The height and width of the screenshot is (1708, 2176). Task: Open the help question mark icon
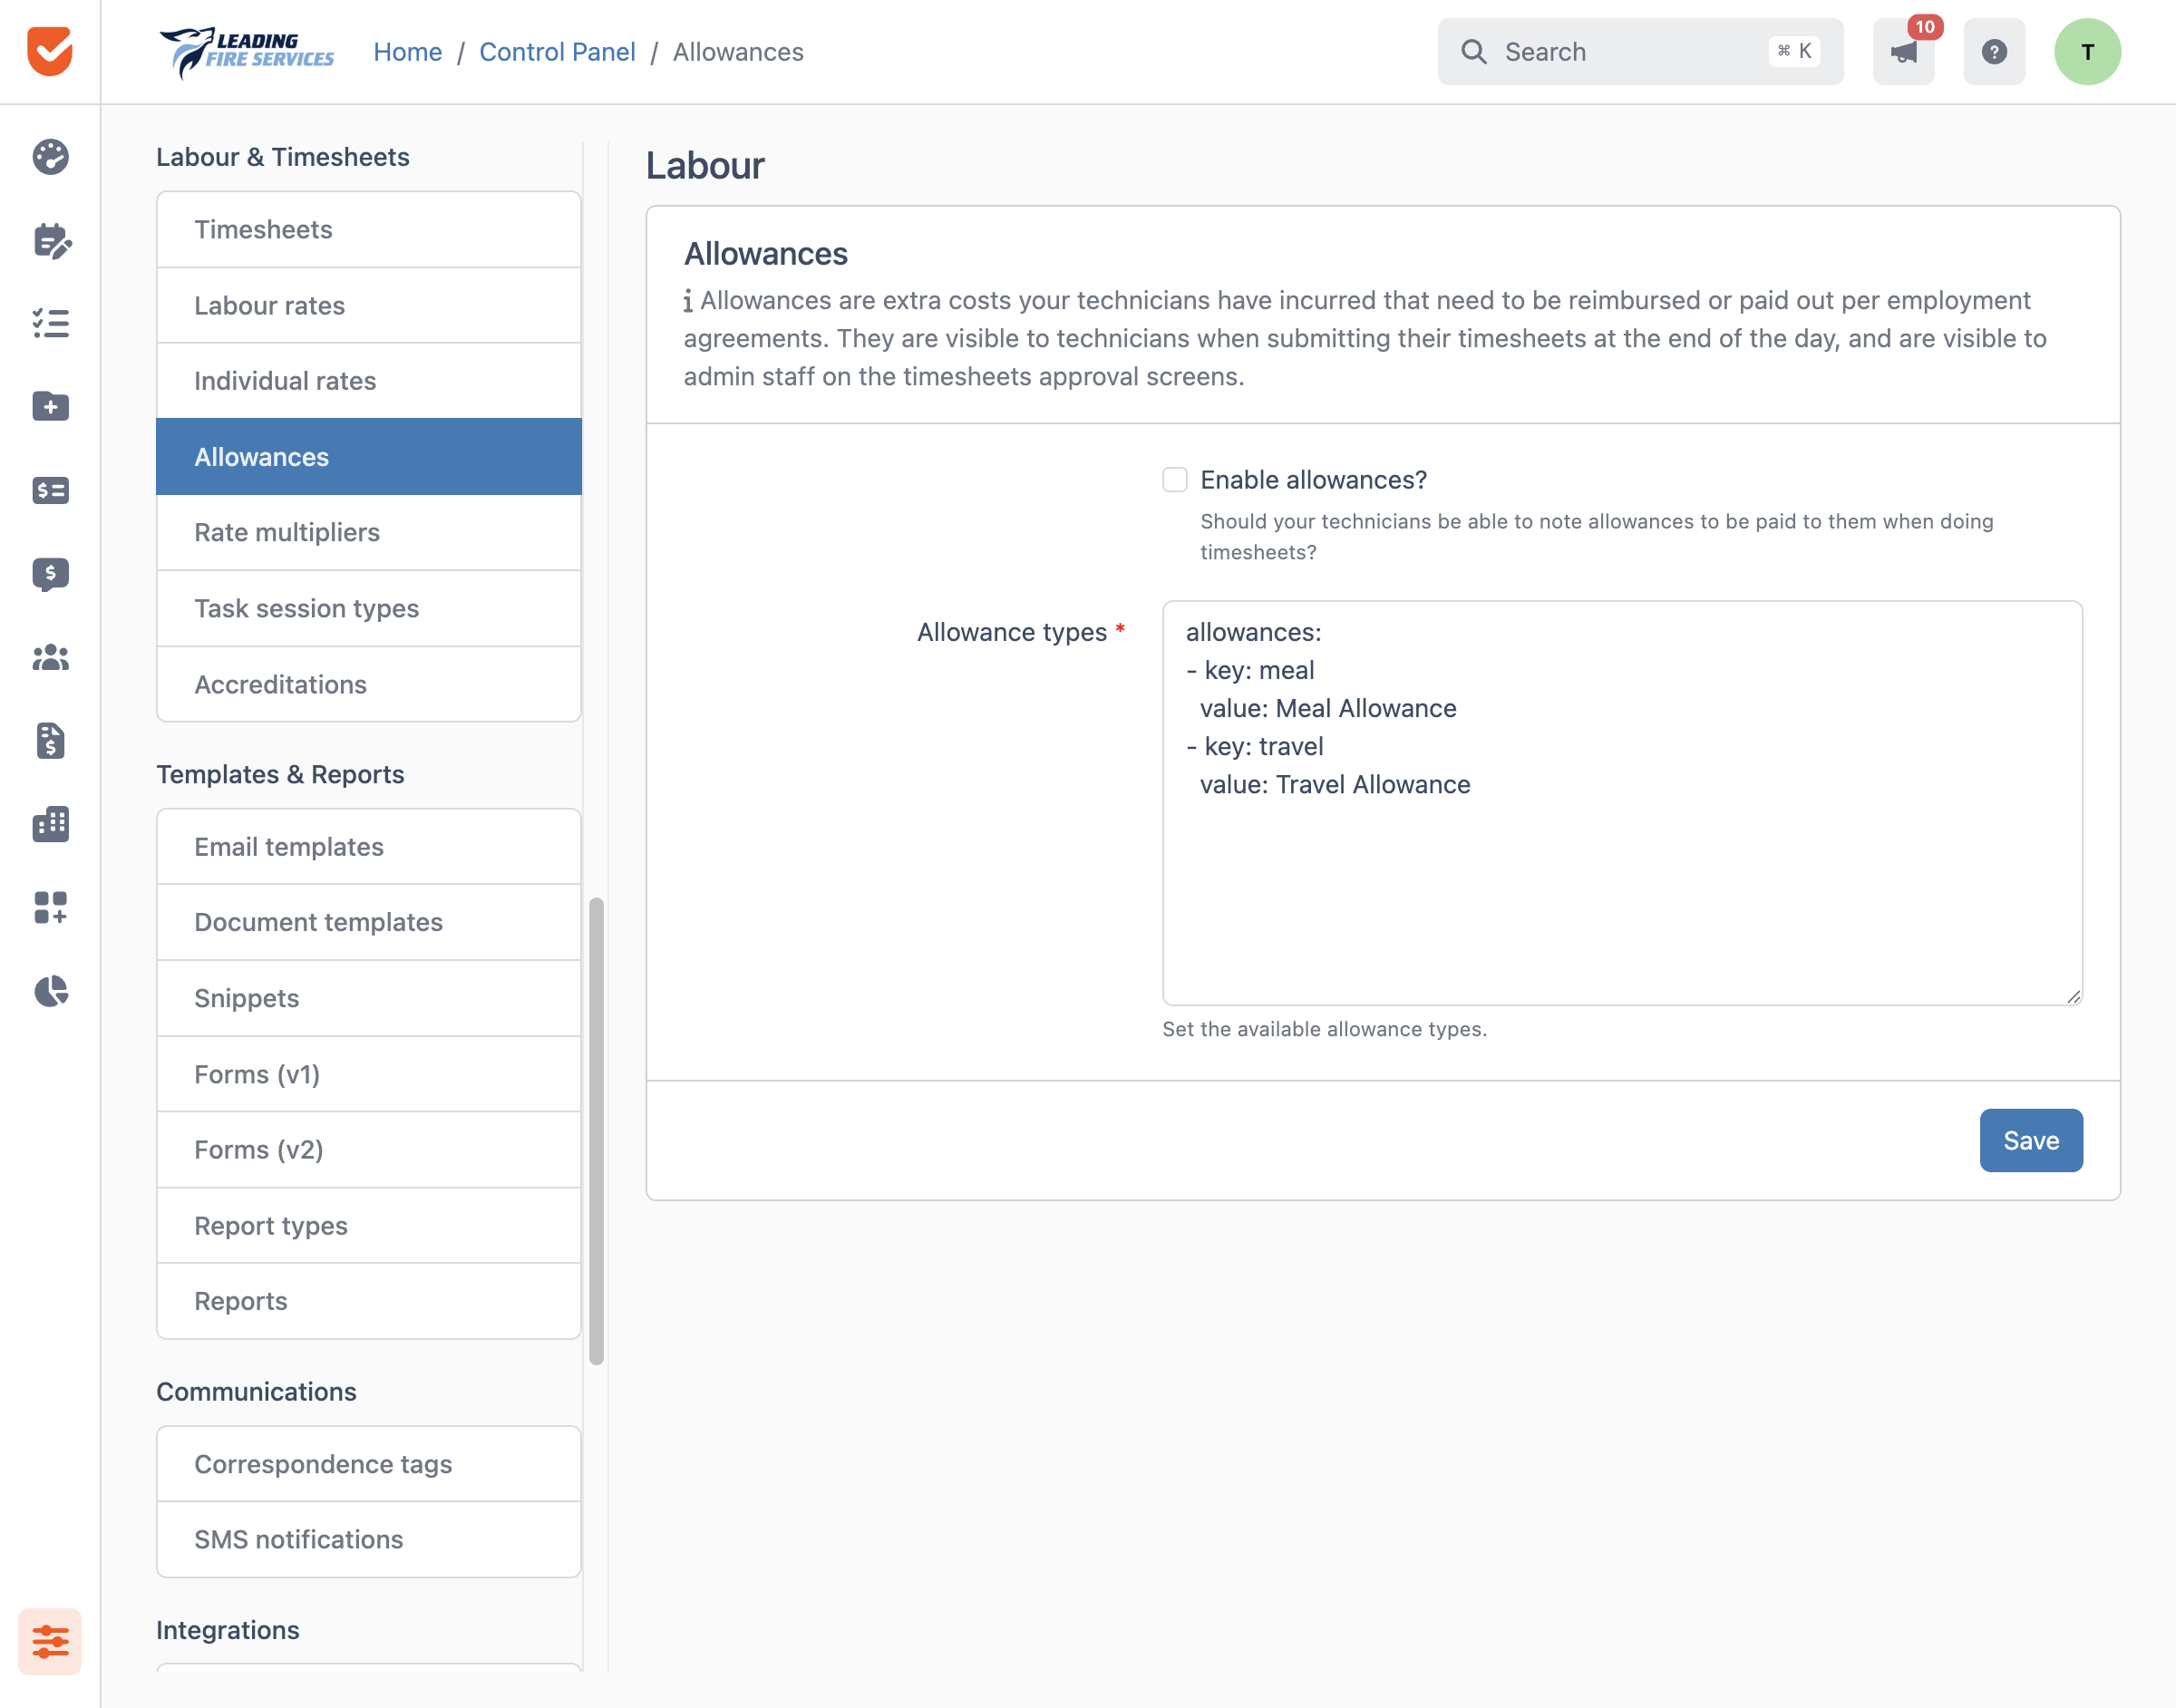pyautogui.click(x=1993, y=51)
